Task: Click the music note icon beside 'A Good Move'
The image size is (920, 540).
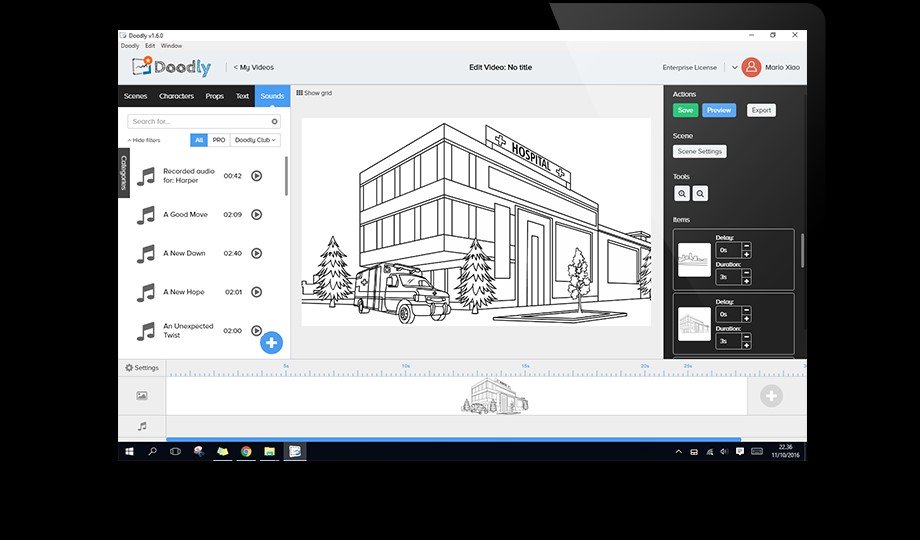Action: click(146, 215)
